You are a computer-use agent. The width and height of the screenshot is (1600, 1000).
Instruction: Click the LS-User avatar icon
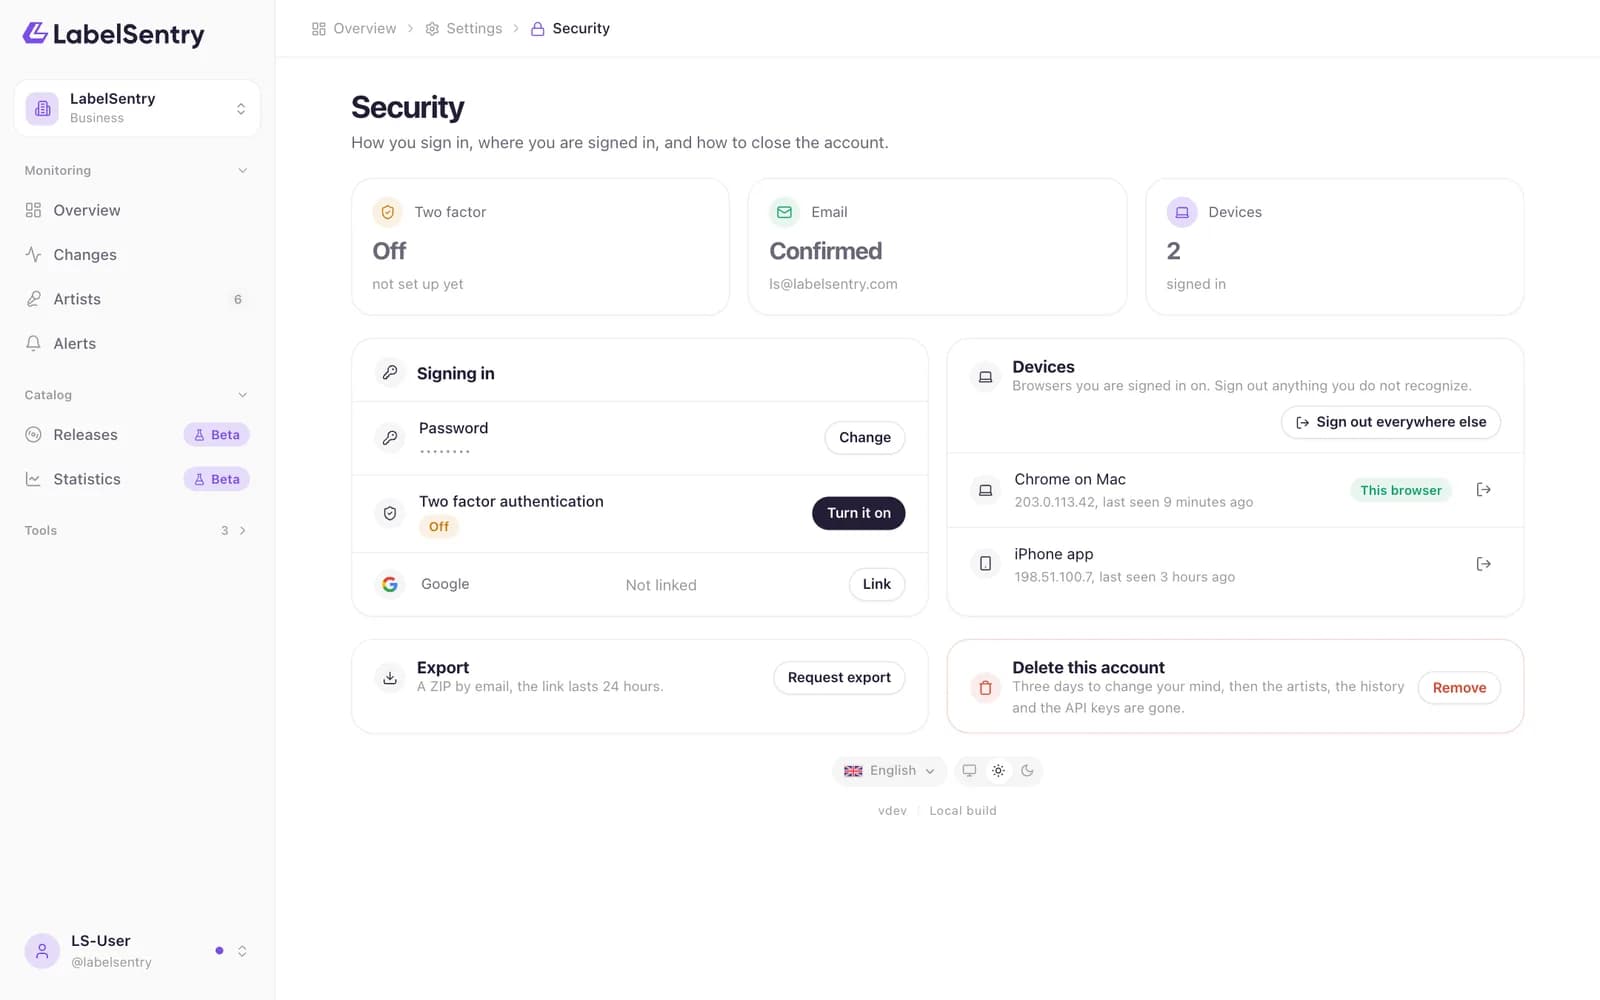pos(42,951)
